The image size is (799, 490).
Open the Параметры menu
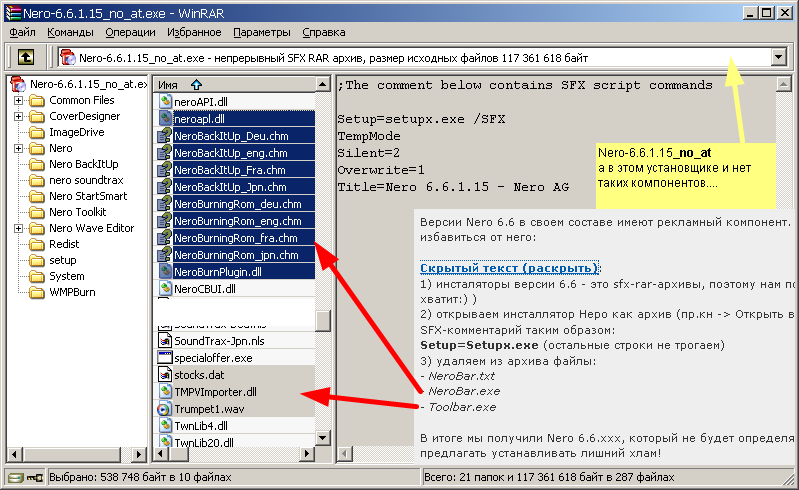[262, 32]
